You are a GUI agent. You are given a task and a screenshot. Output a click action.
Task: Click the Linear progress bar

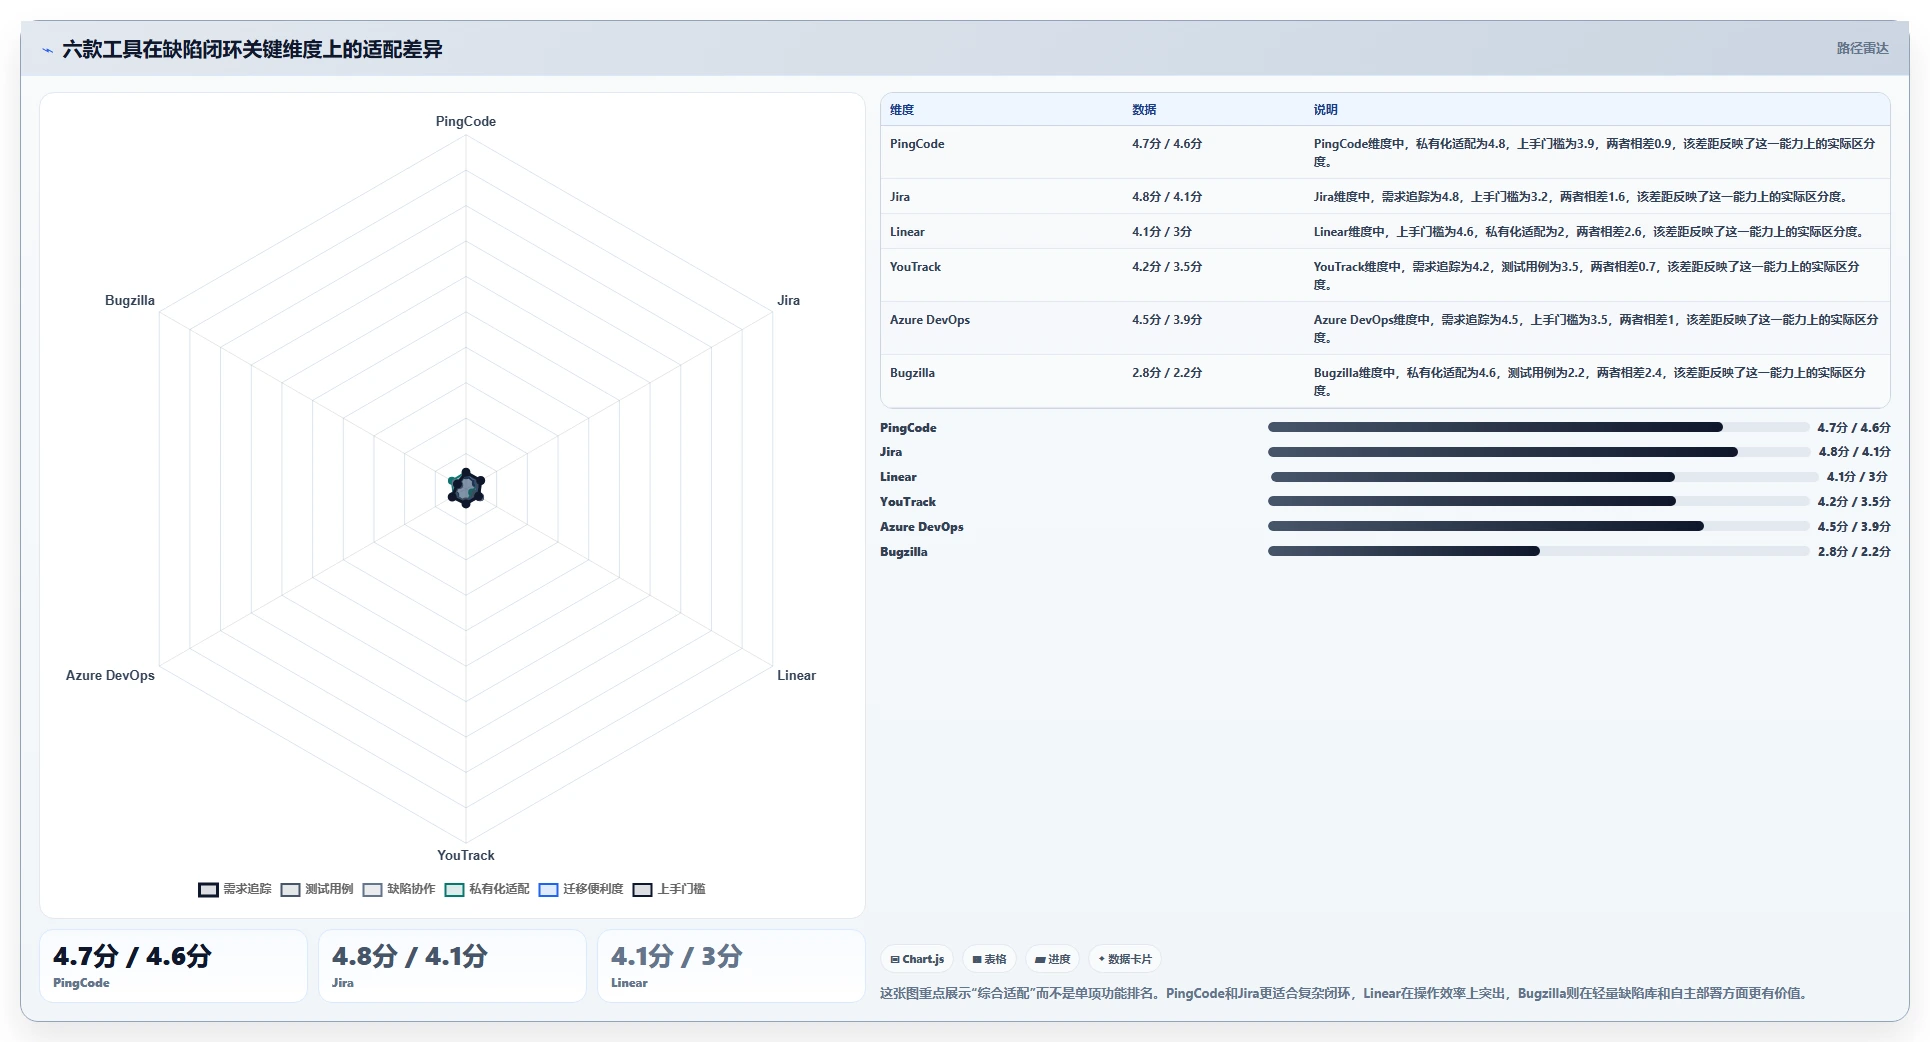point(1544,477)
